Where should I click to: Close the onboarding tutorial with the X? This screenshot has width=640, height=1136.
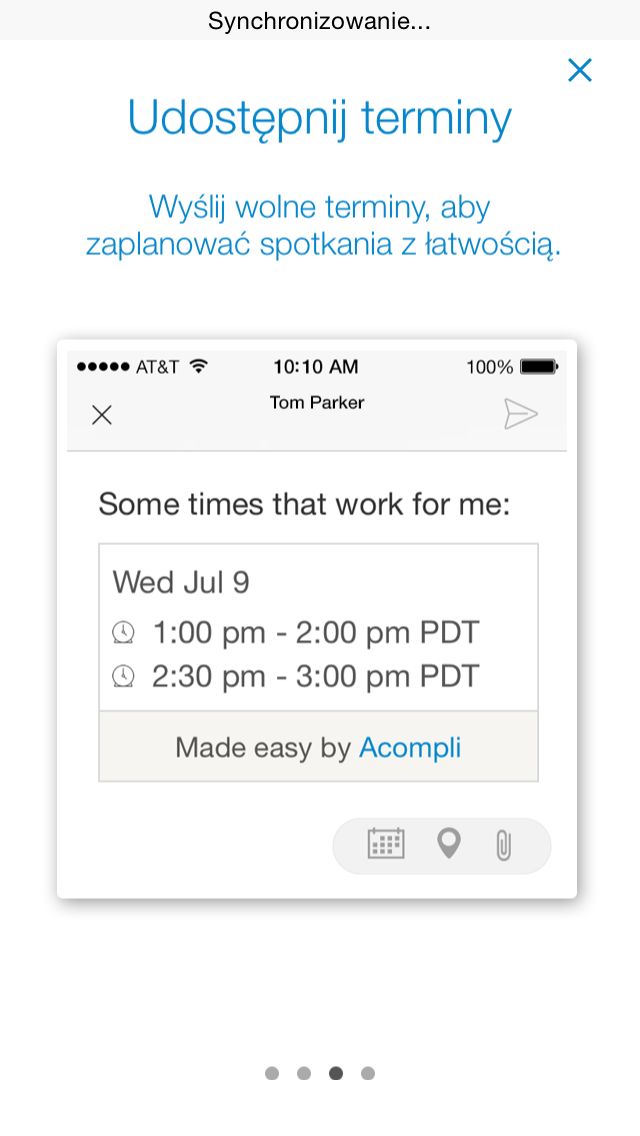pyautogui.click(x=580, y=70)
